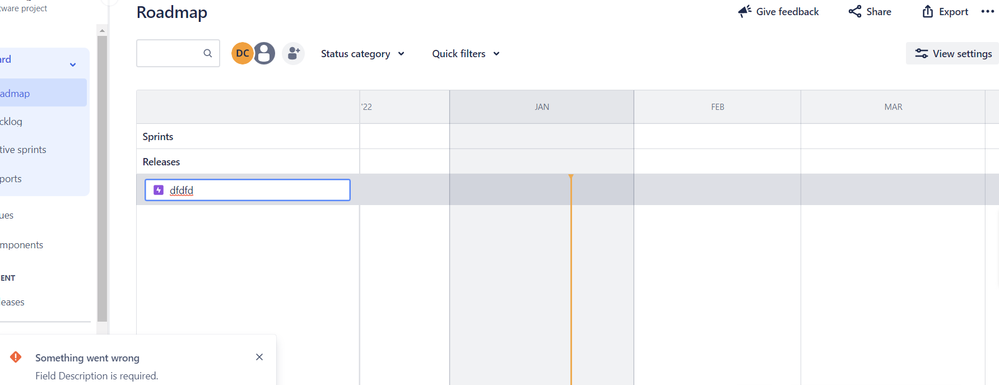Viewport: 999px width, 385px height.
Task: Open the Quick filters dropdown
Action: point(466,54)
